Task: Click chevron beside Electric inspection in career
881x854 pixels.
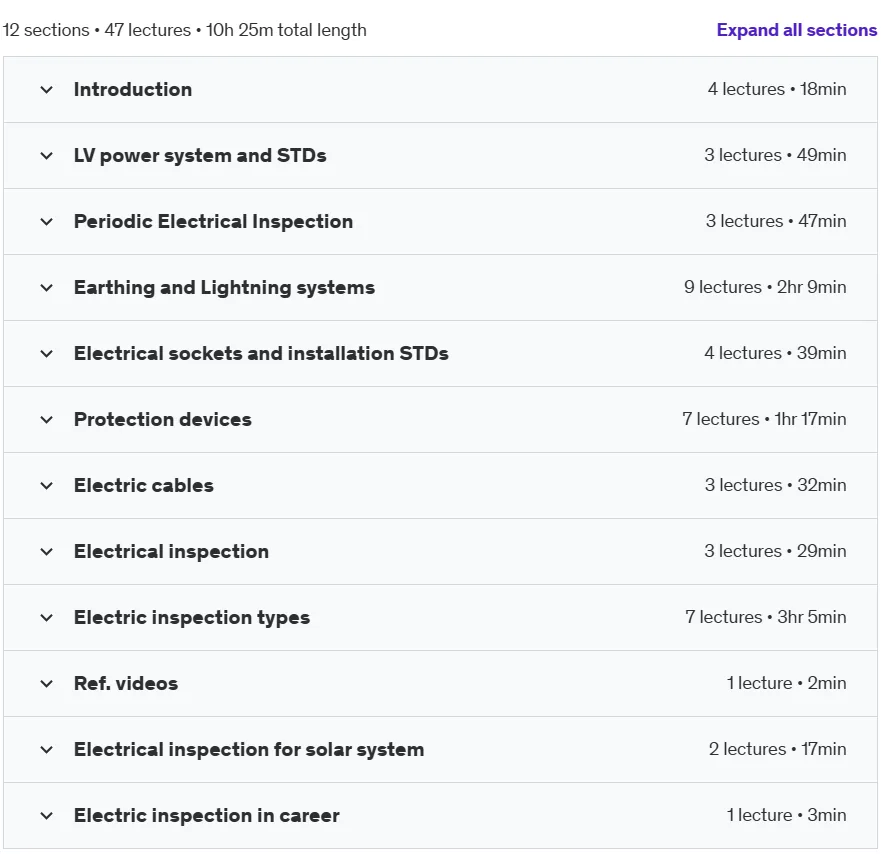Action: point(47,816)
